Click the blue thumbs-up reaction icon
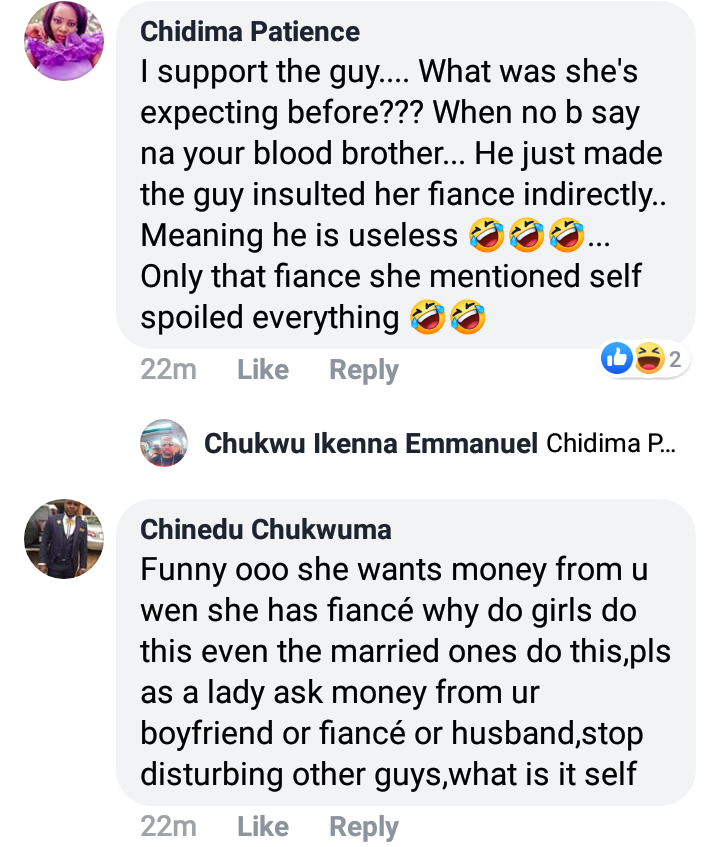Screen dimensions: 720x847 point(617,358)
